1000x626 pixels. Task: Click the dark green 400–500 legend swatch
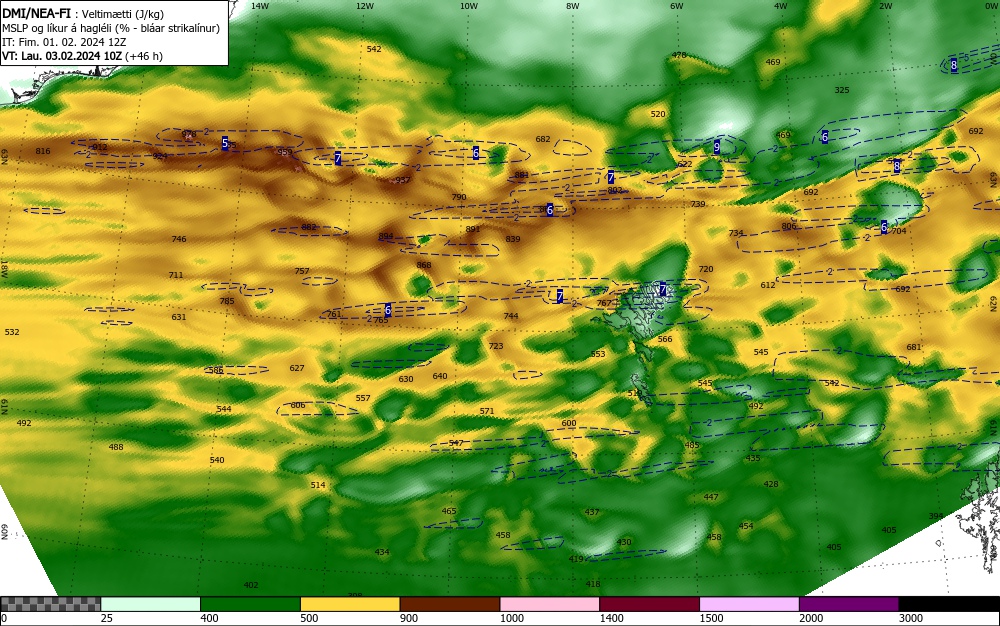click(250, 604)
